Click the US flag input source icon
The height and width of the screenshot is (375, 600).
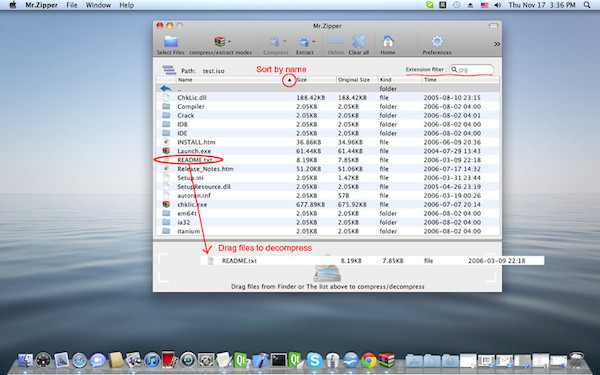[484, 5]
